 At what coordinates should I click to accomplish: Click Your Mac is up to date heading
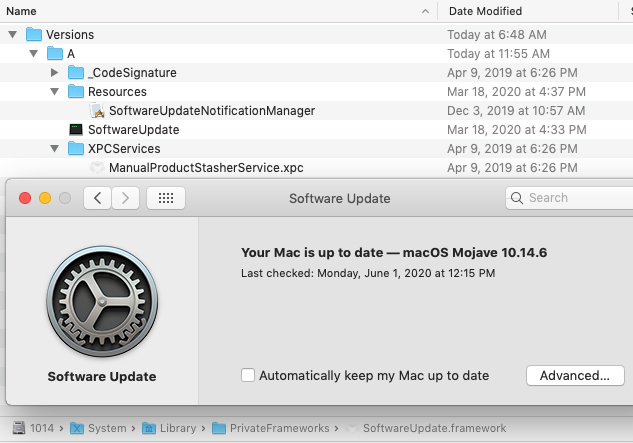(394, 252)
